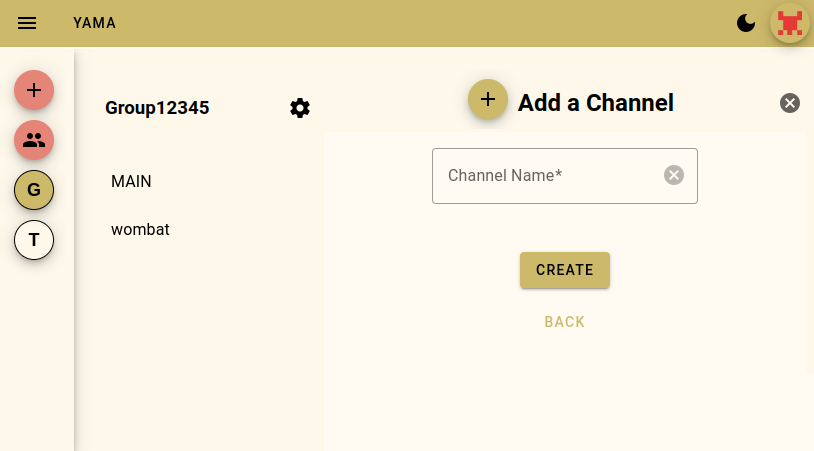Close the Add a Channel panel
814x451 pixels.
click(790, 102)
